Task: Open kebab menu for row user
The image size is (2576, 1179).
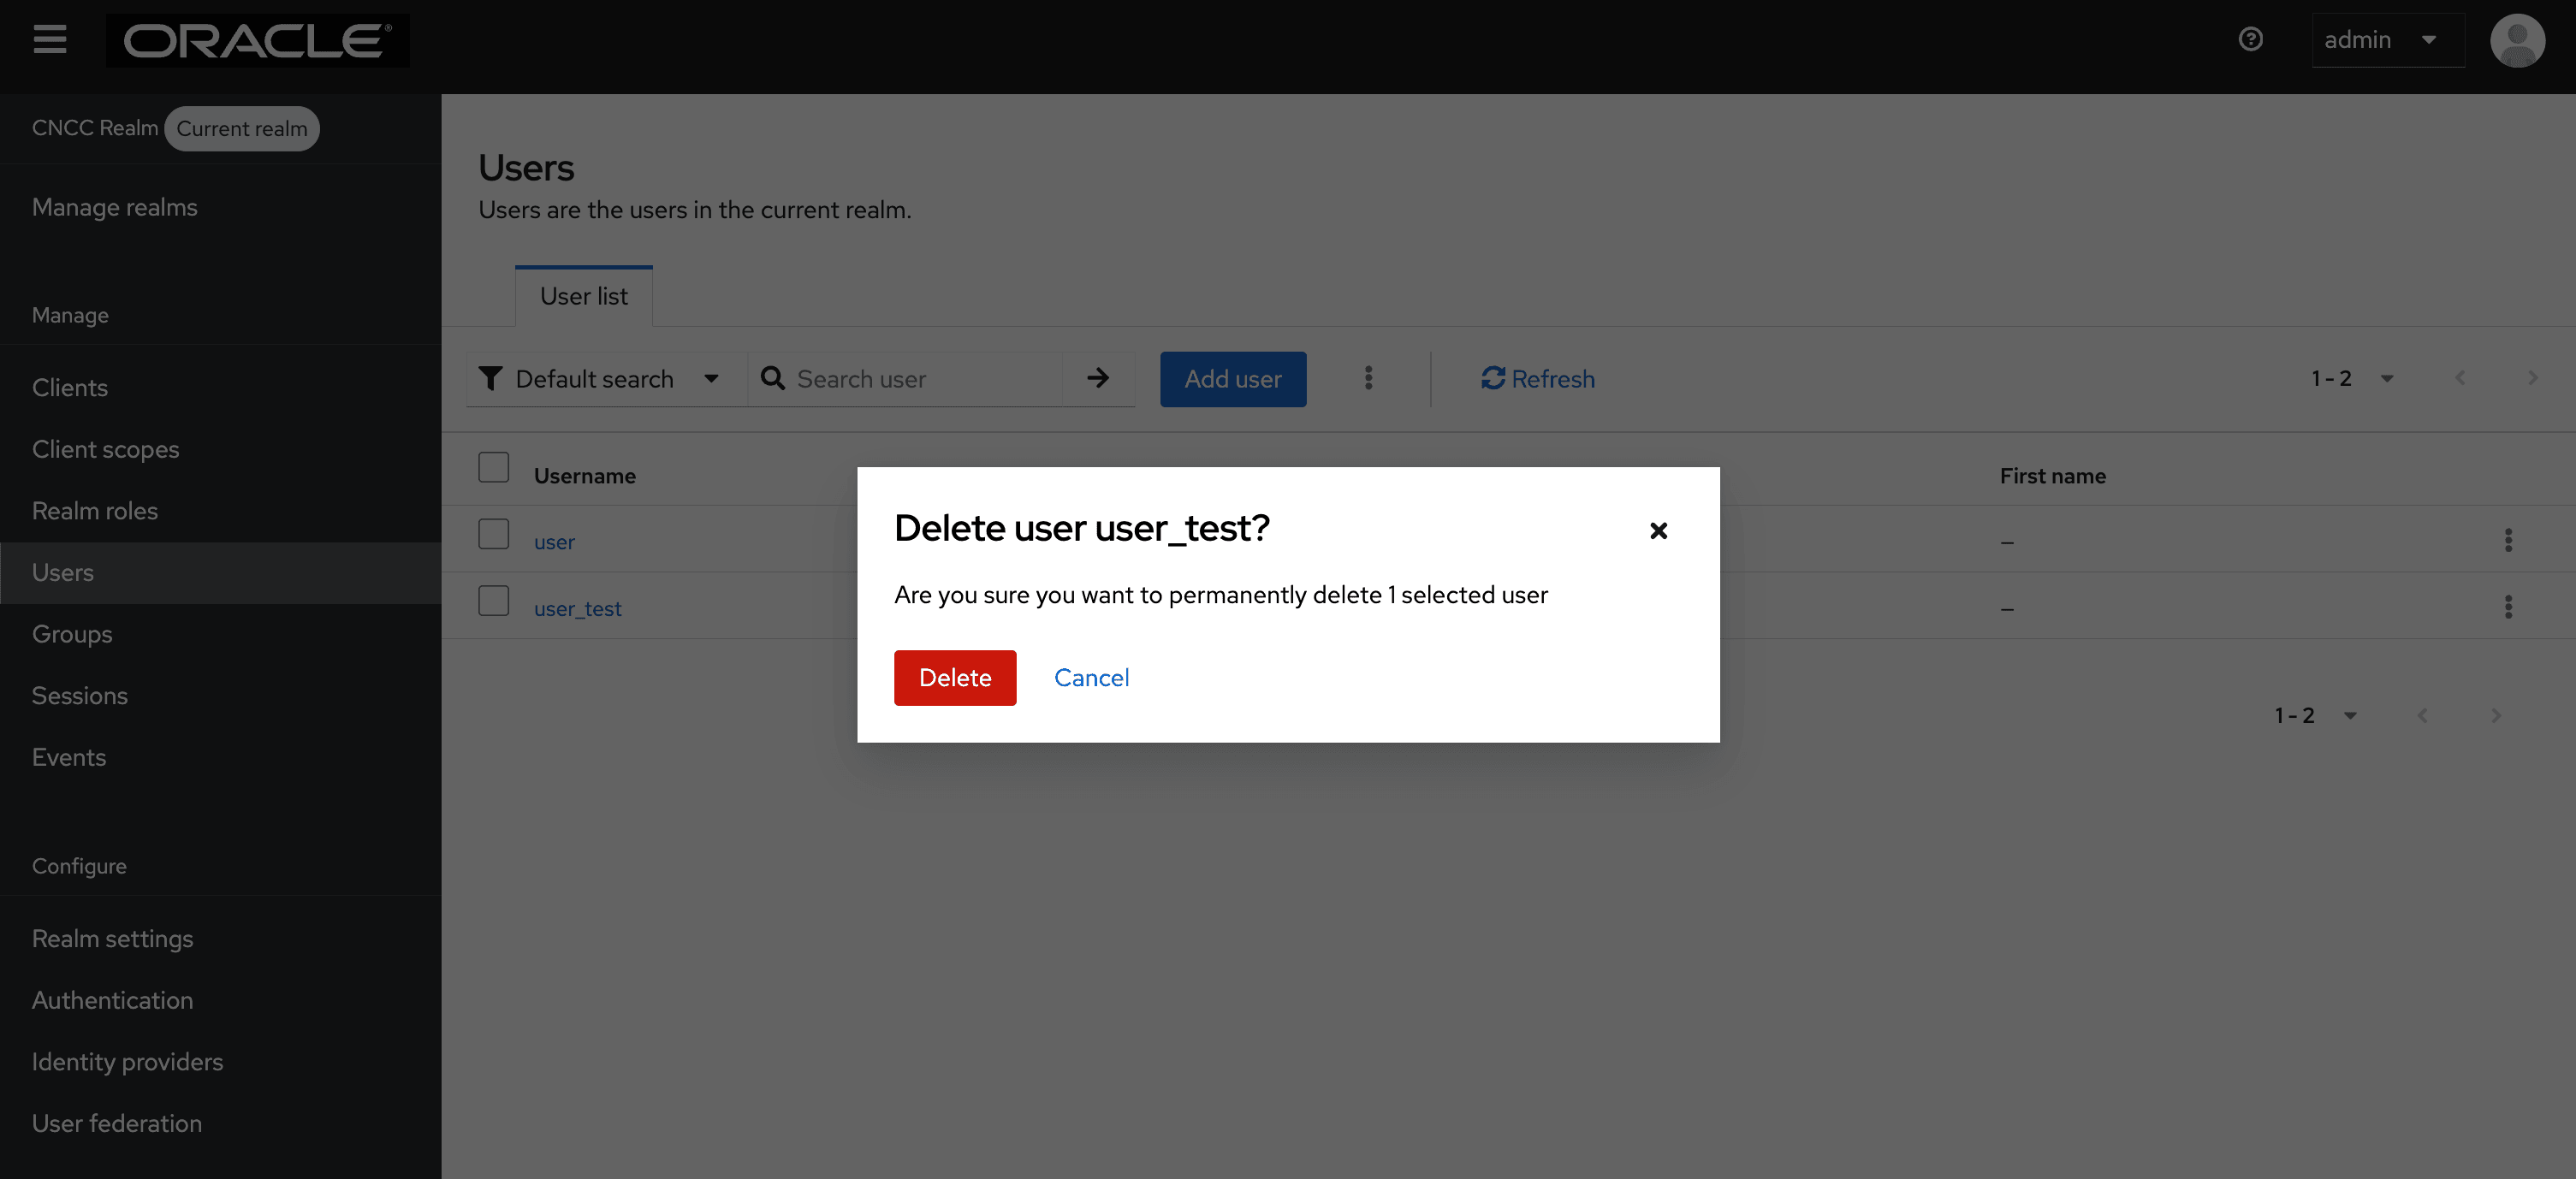Action: [2507, 541]
